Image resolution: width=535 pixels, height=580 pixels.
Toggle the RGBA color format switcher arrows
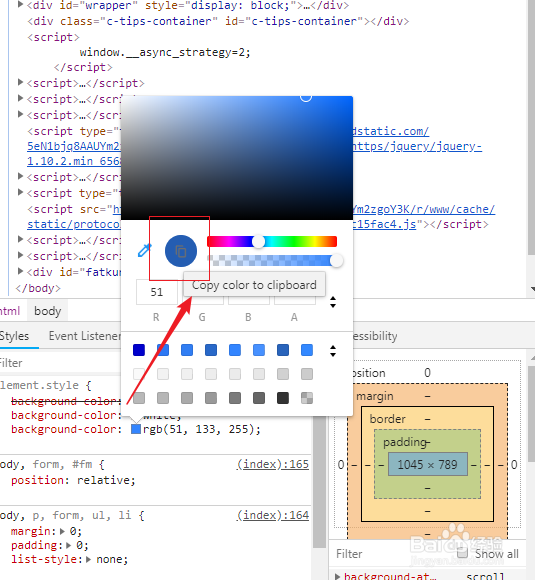click(333, 302)
